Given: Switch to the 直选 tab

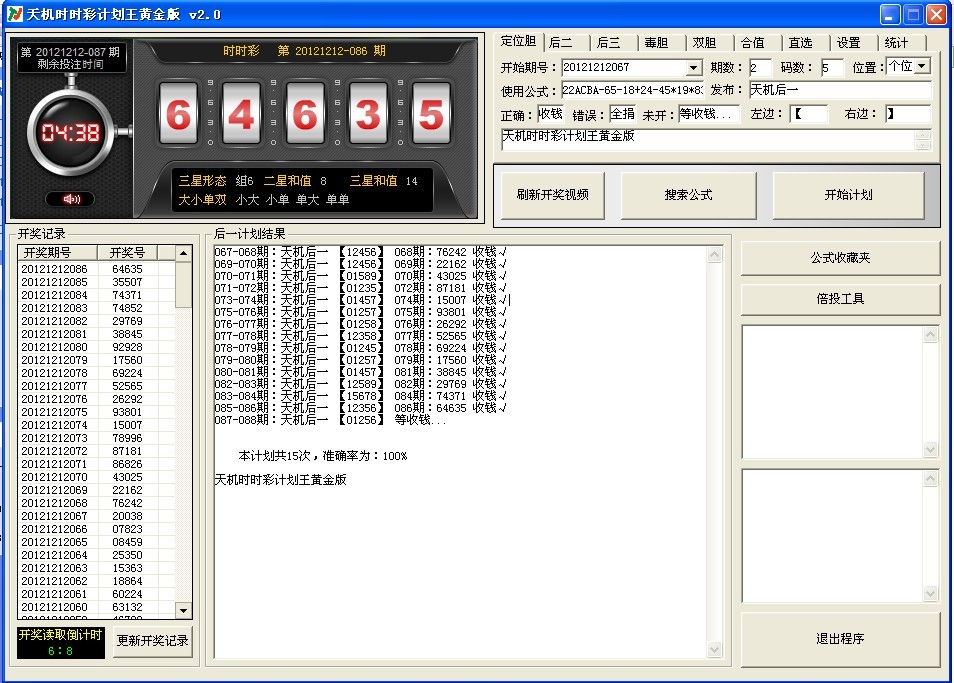Looking at the screenshot, I should 801,43.
